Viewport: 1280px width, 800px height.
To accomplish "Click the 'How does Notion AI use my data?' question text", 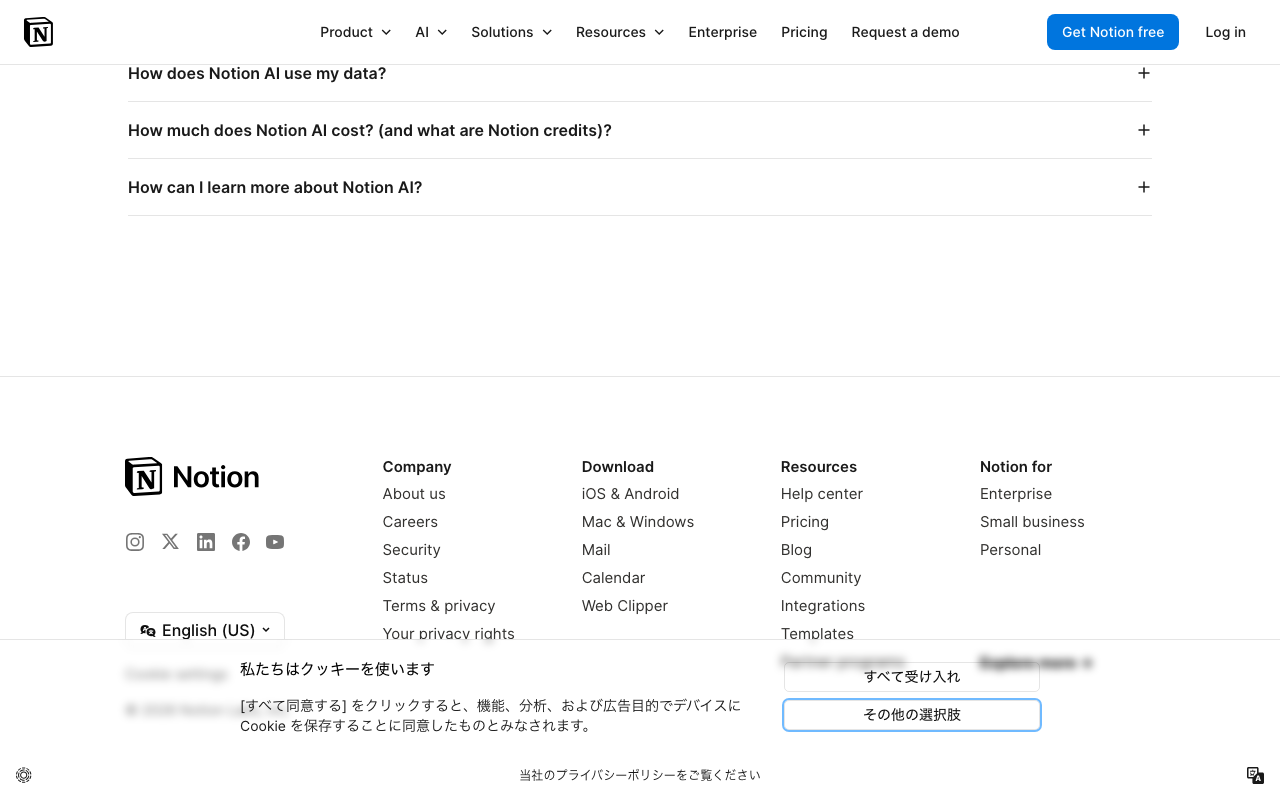I will [x=257, y=73].
